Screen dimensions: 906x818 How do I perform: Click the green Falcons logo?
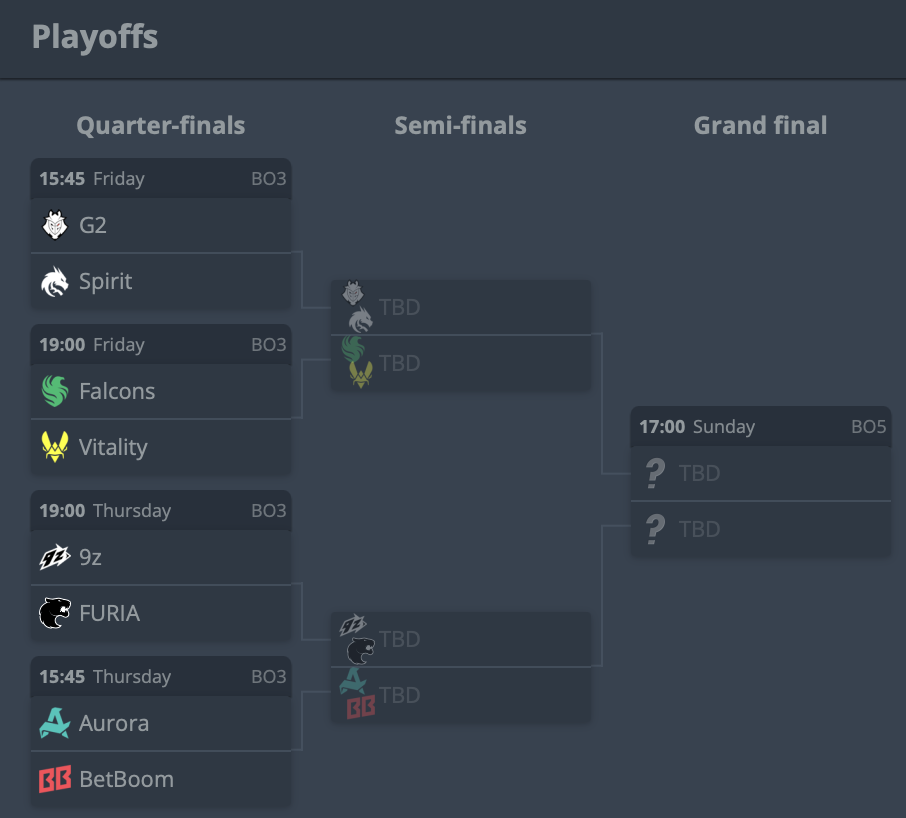[x=55, y=391]
